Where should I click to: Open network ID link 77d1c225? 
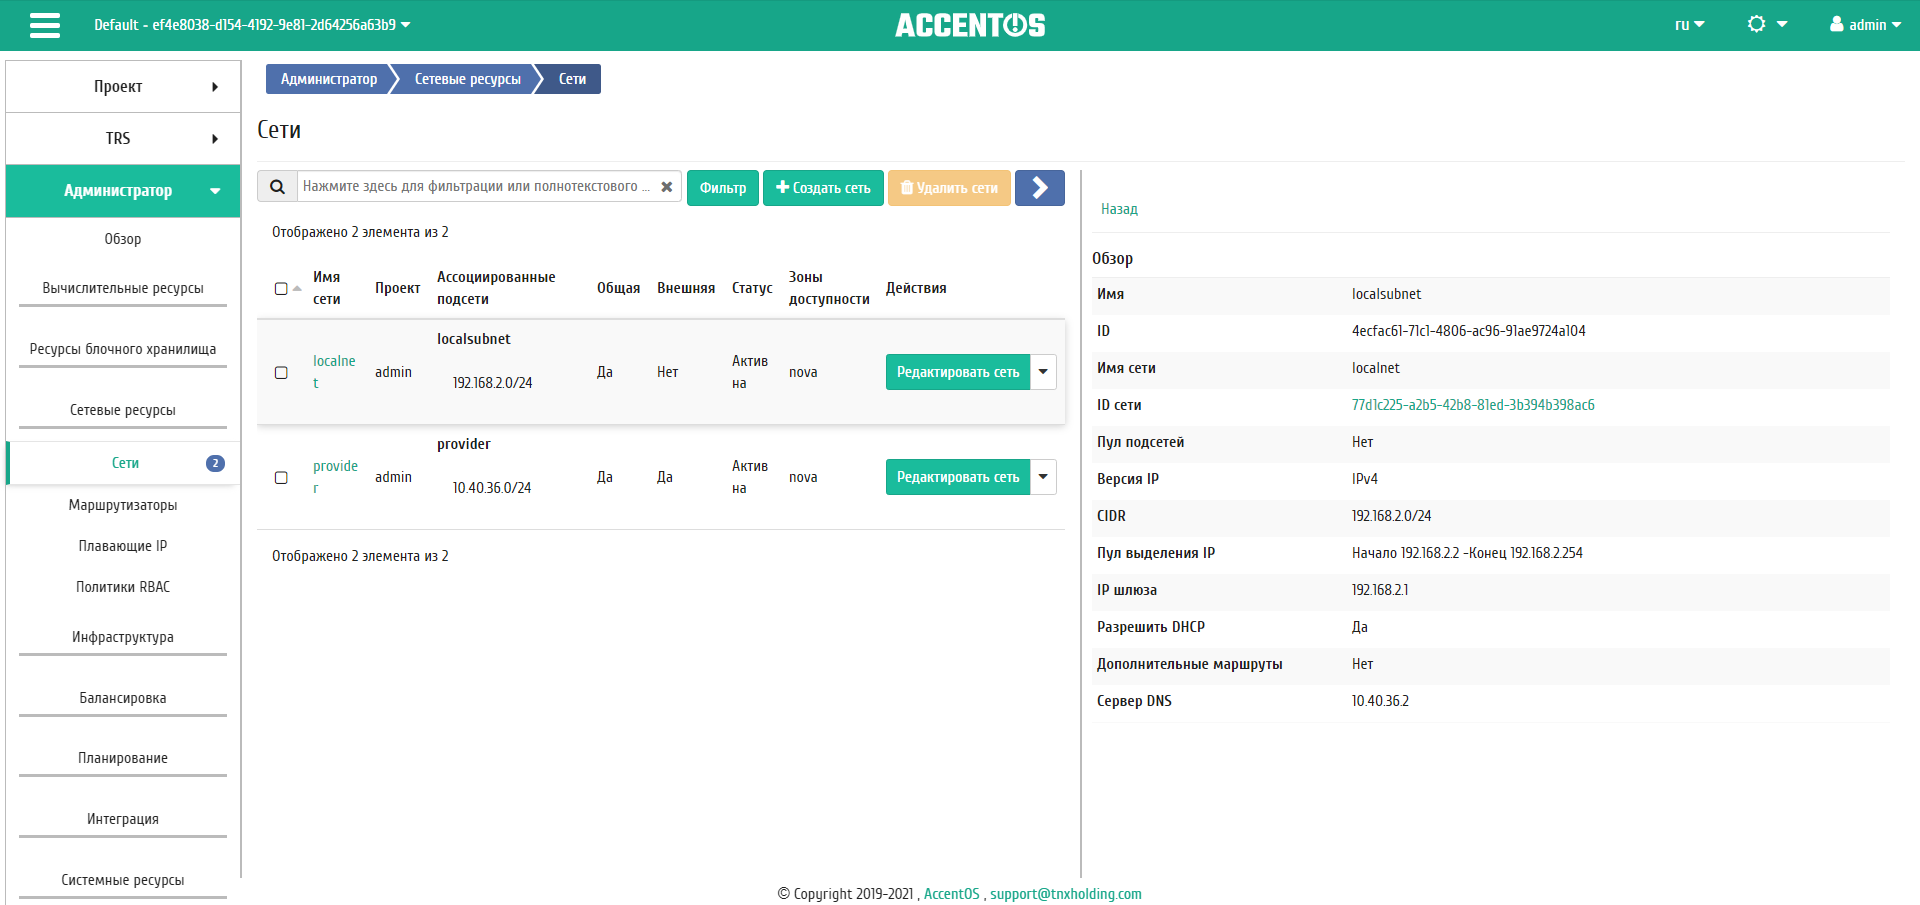(x=1473, y=405)
